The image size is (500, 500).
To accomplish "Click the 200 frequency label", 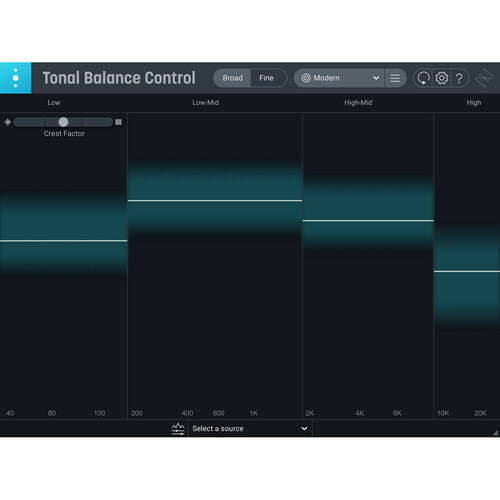I will point(137,413).
